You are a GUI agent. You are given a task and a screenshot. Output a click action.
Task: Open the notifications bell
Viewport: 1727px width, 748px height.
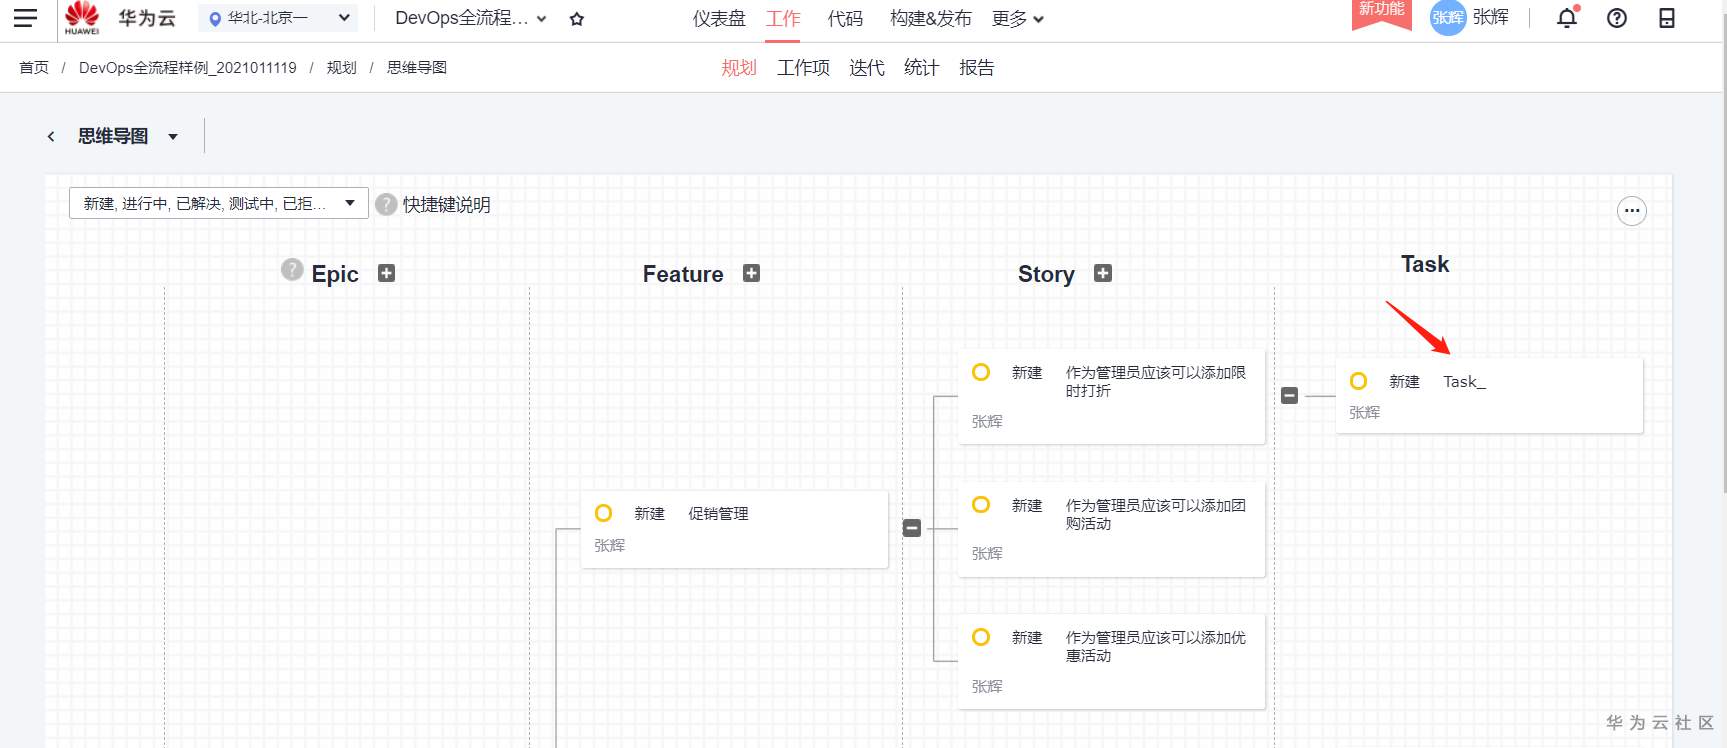coord(1567,18)
